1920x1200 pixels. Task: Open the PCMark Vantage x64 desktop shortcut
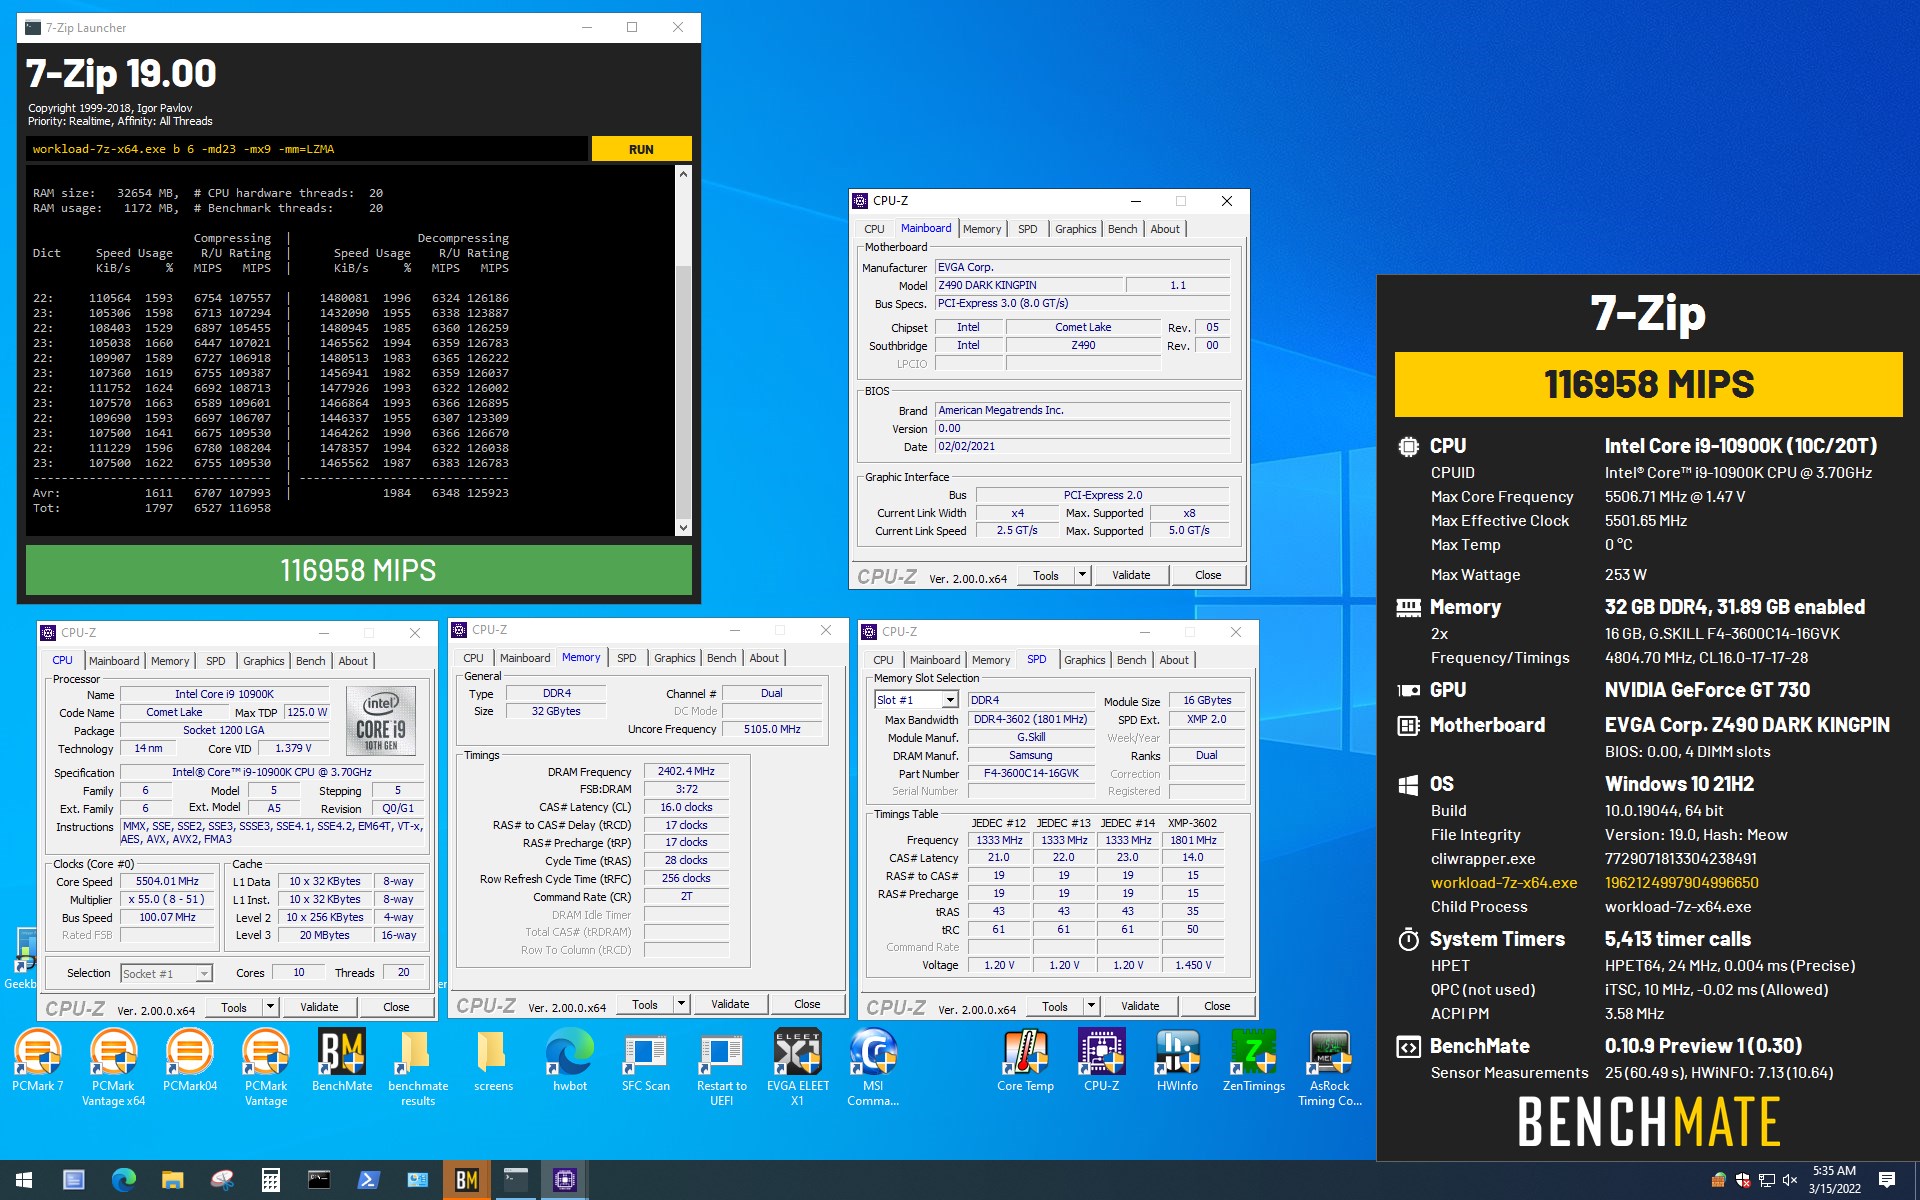pyautogui.click(x=113, y=1068)
